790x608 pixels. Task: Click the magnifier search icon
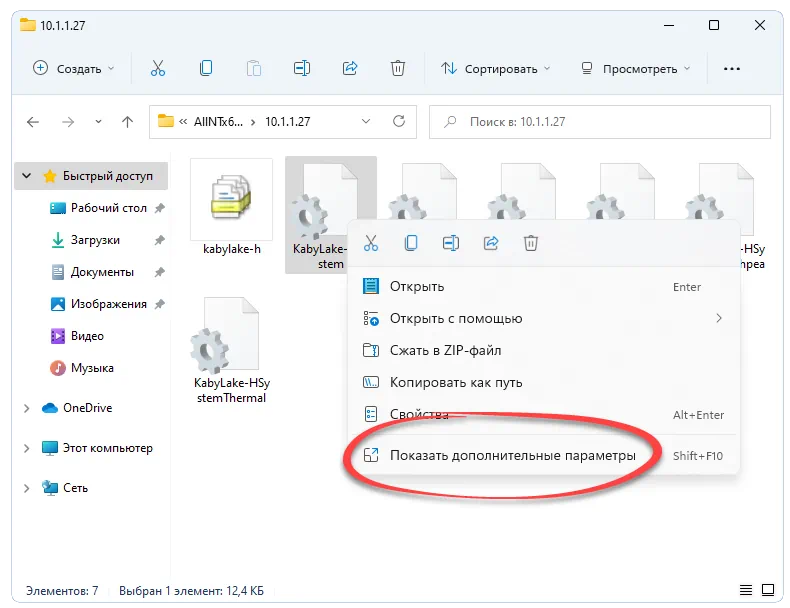pyautogui.click(x=450, y=121)
